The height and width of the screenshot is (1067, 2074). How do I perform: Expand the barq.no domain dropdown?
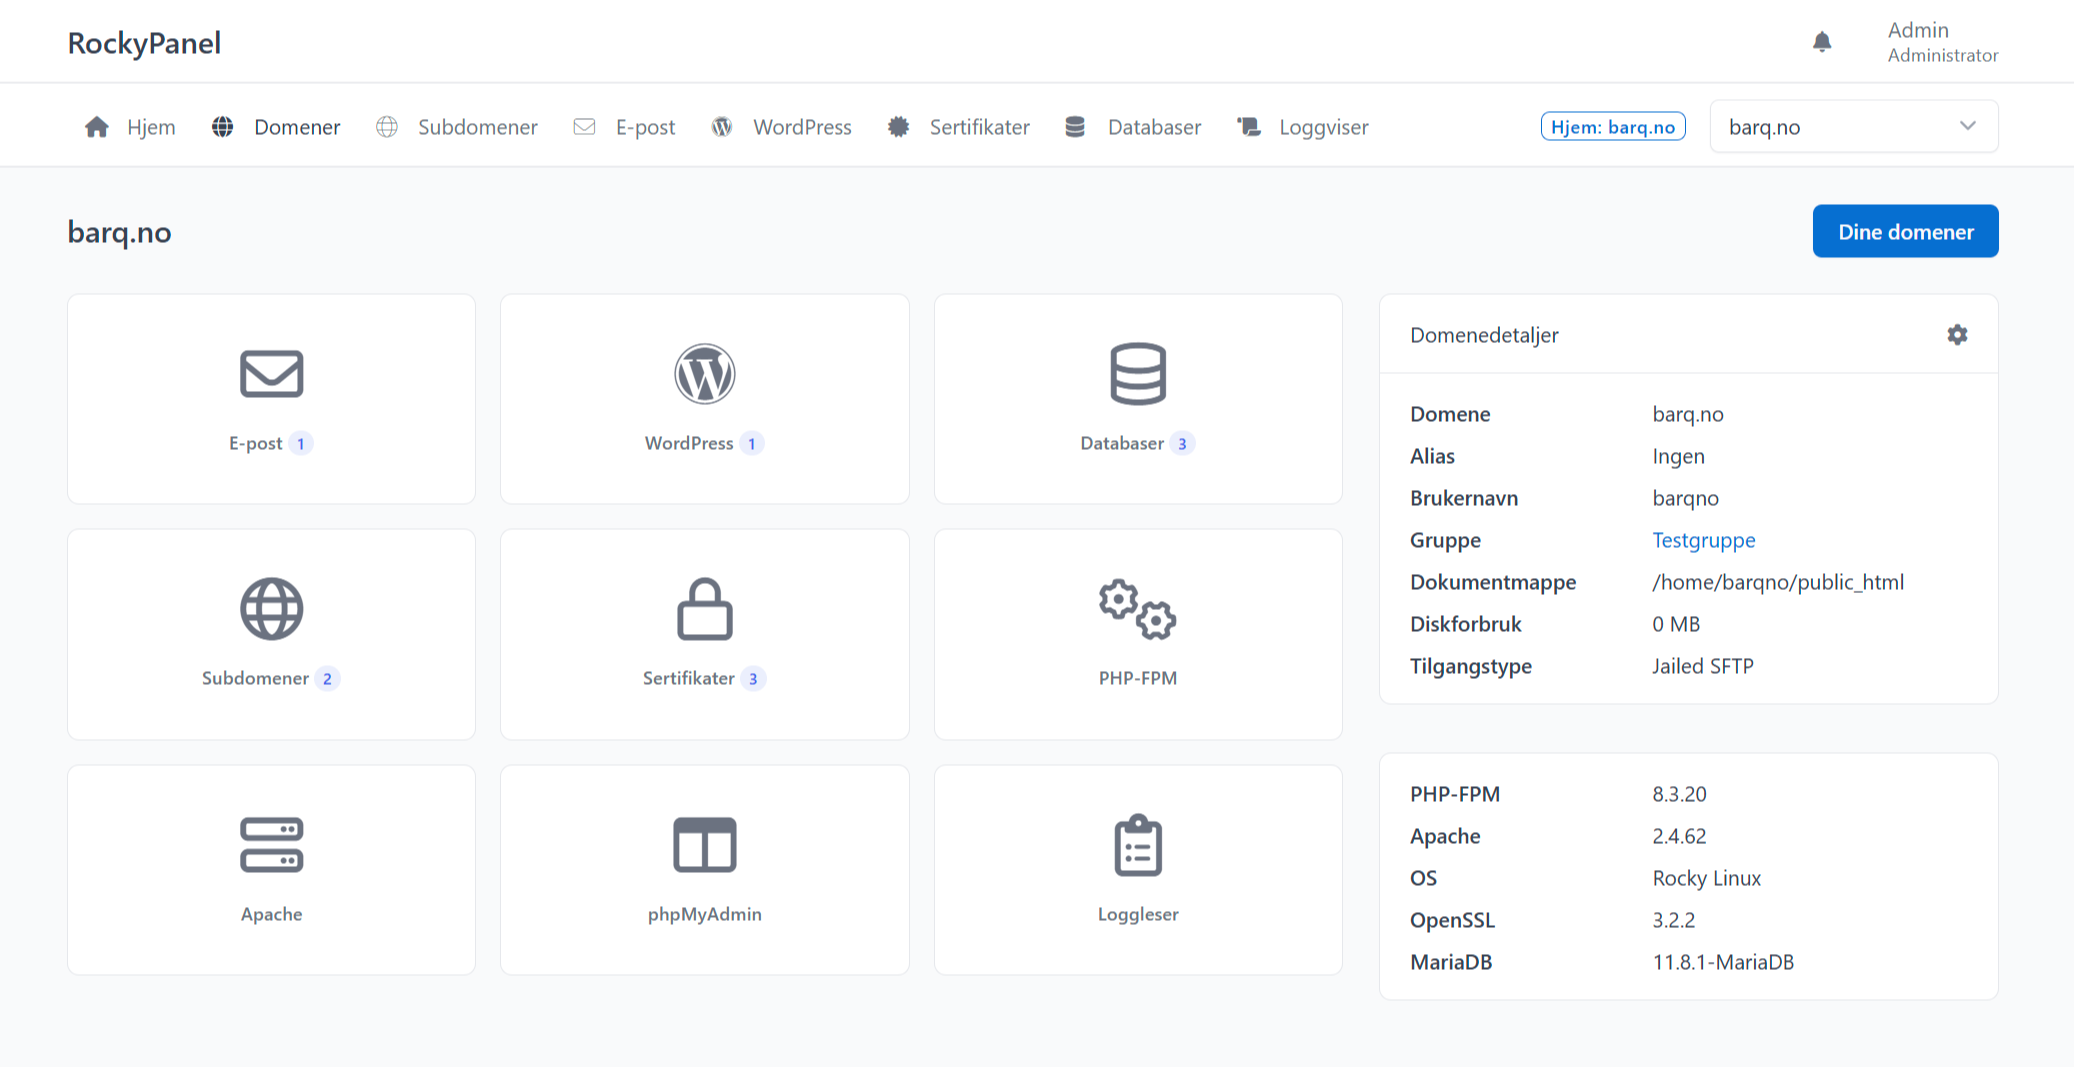[1853, 127]
